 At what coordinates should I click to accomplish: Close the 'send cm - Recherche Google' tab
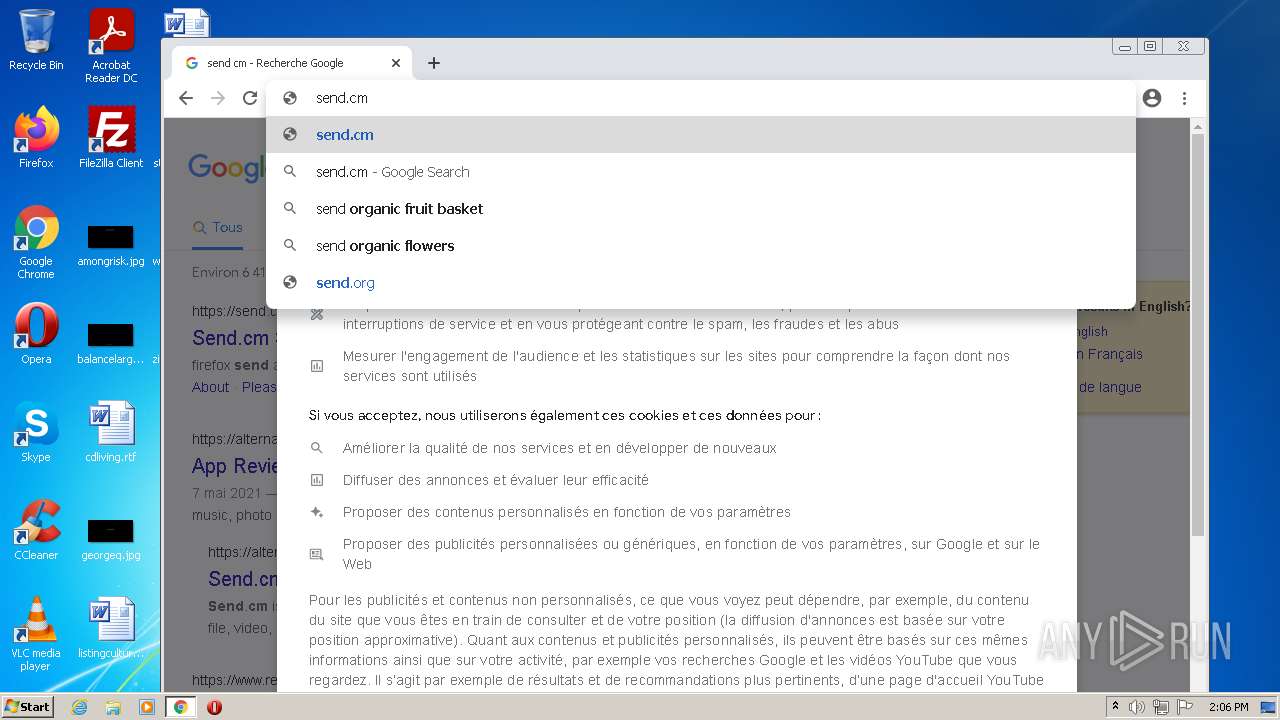point(396,63)
